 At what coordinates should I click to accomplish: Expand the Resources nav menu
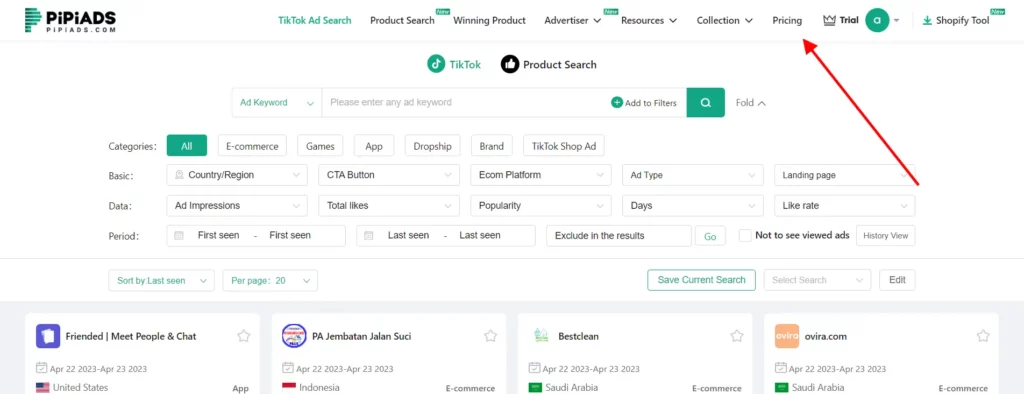649,20
